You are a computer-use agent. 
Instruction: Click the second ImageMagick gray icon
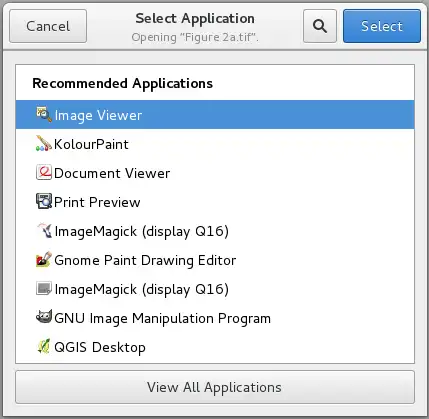click(x=44, y=289)
